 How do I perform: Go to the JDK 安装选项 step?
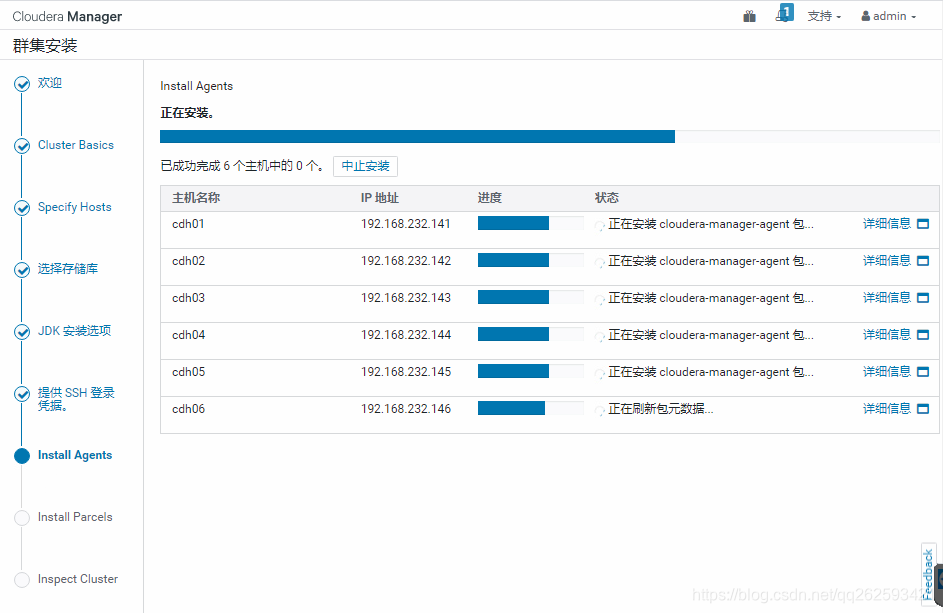click(75, 331)
